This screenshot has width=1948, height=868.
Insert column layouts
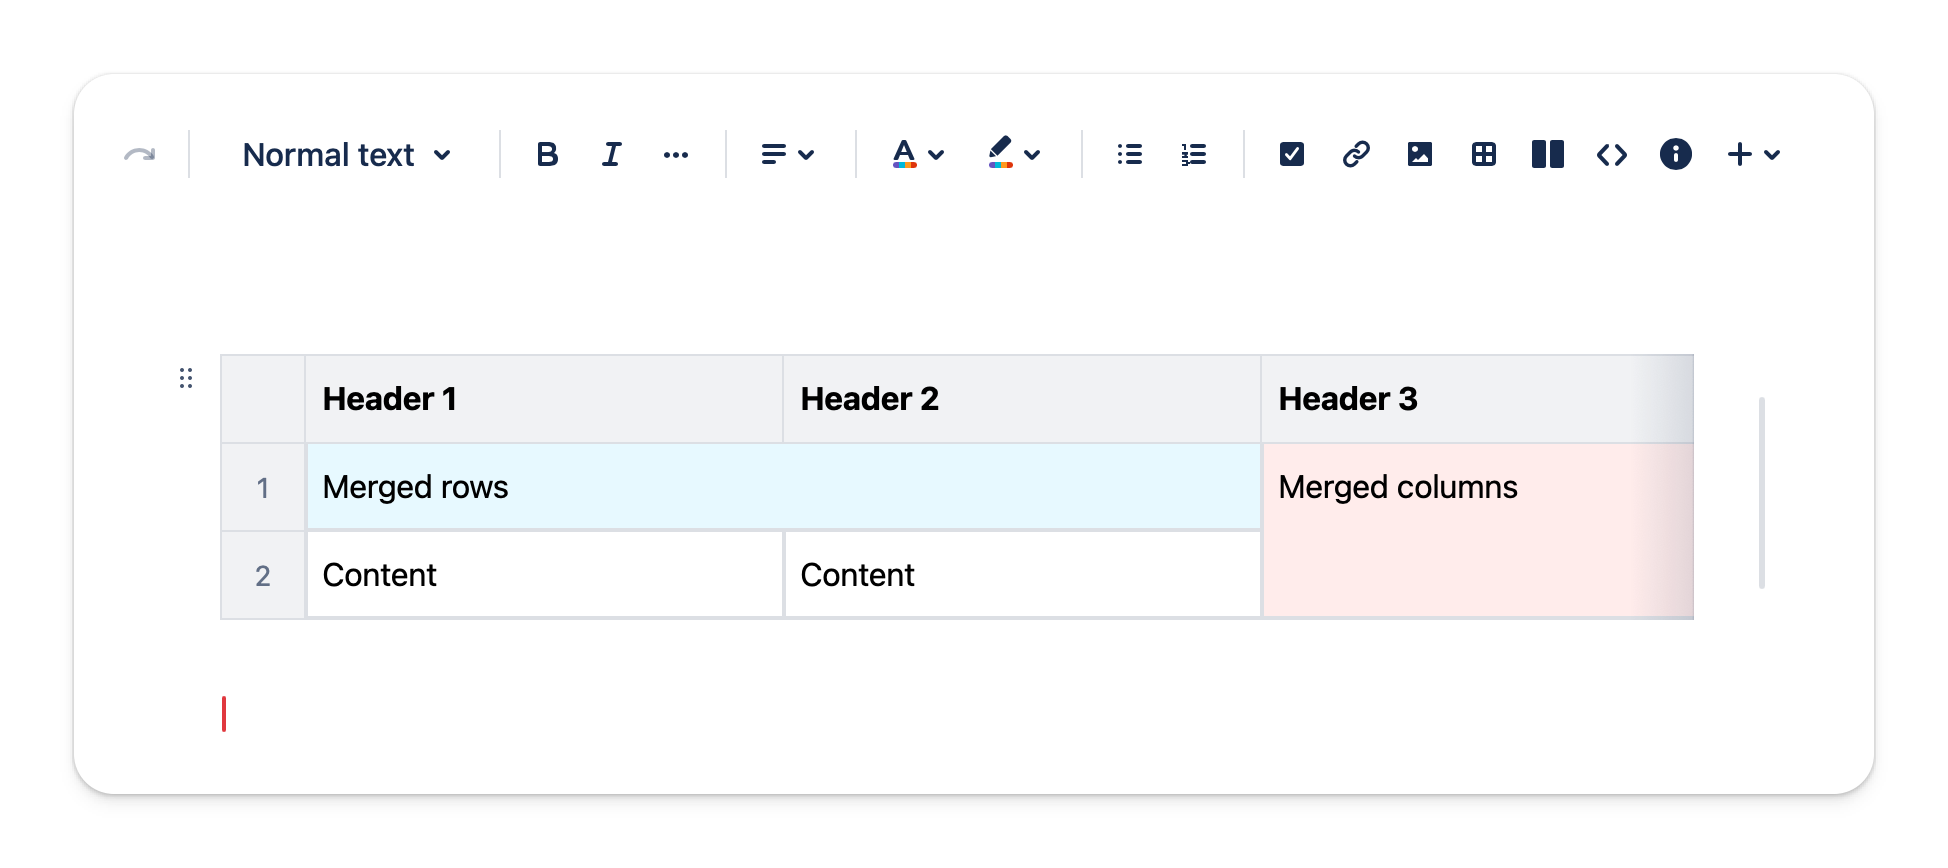[1547, 155]
